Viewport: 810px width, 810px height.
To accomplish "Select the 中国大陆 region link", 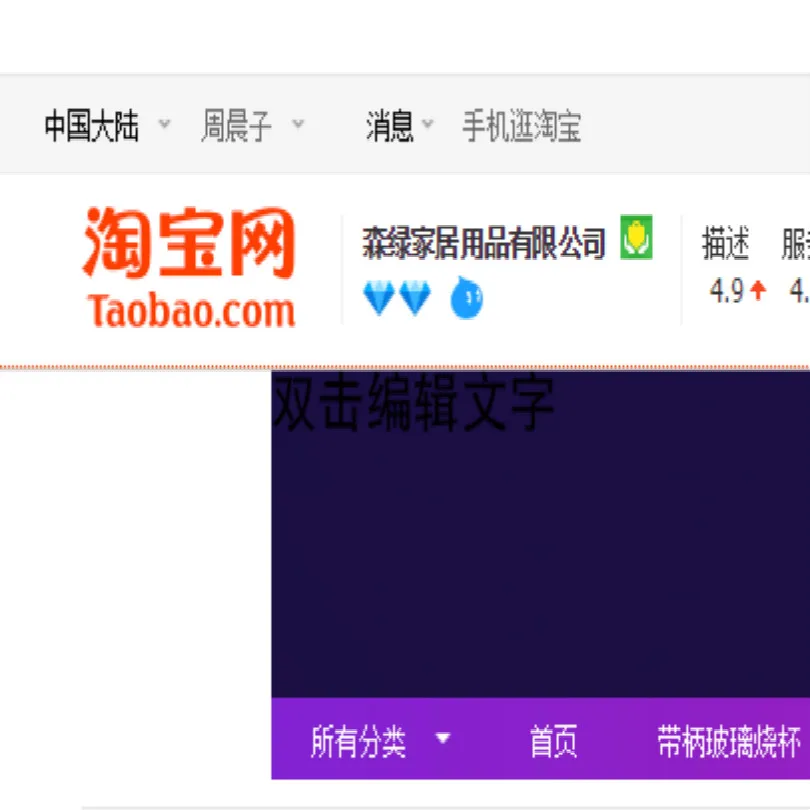I will click(x=91, y=126).
